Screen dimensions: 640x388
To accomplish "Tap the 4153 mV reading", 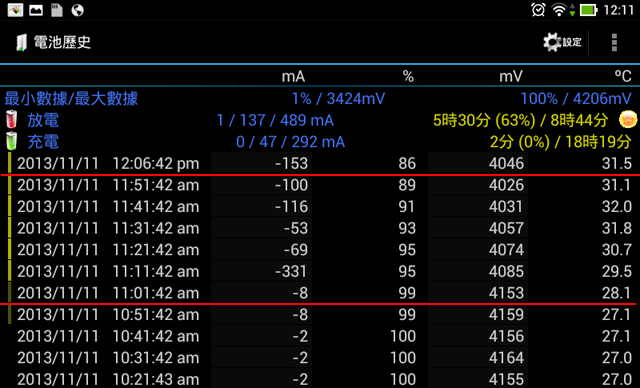I will click(506, 293).
